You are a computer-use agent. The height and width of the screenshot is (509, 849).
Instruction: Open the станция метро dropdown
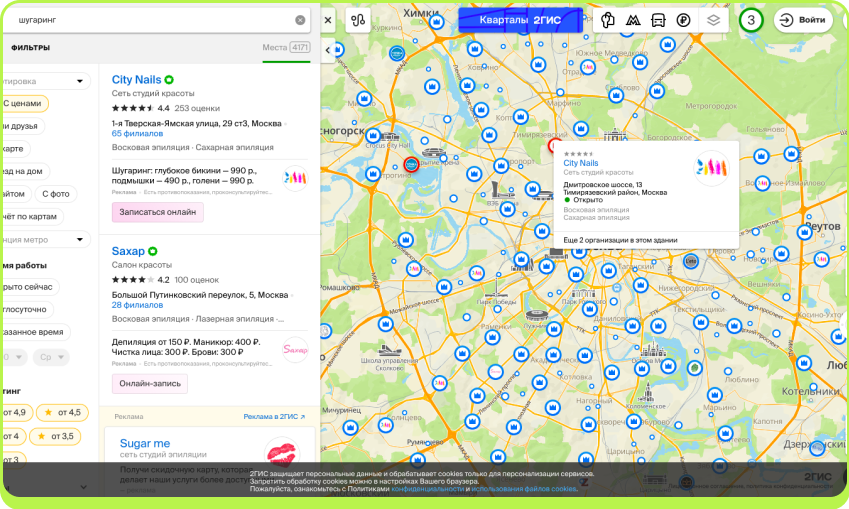[46, 239]
